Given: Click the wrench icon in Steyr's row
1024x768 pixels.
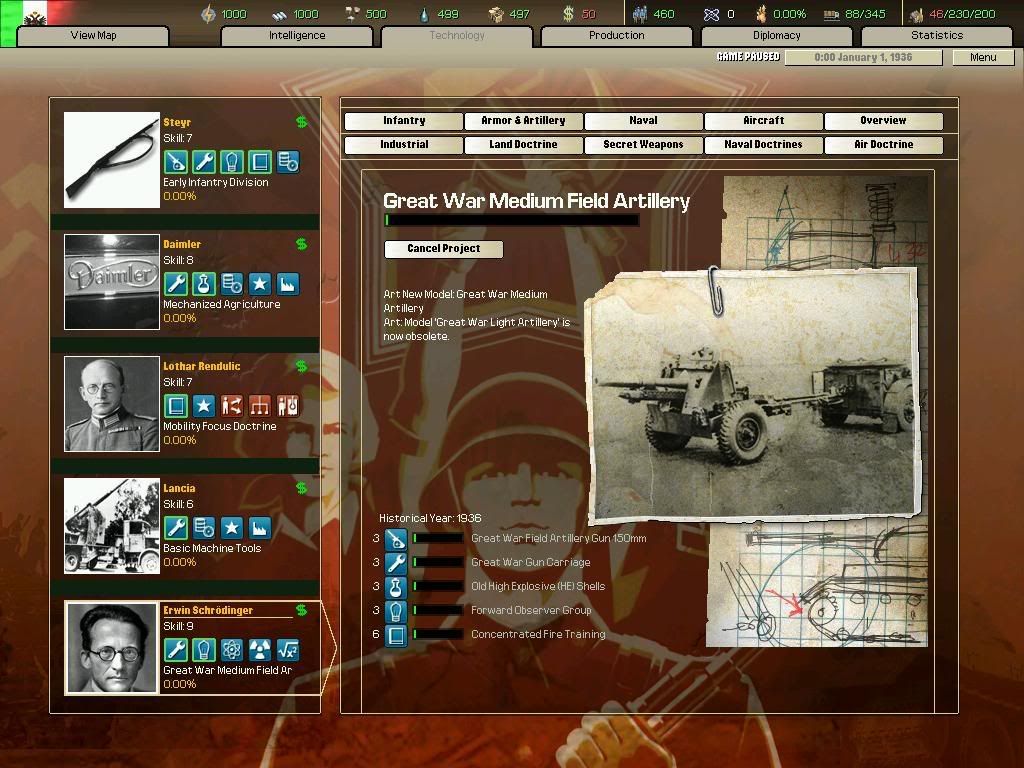Looking at the screenshot, I should [204, 161].
